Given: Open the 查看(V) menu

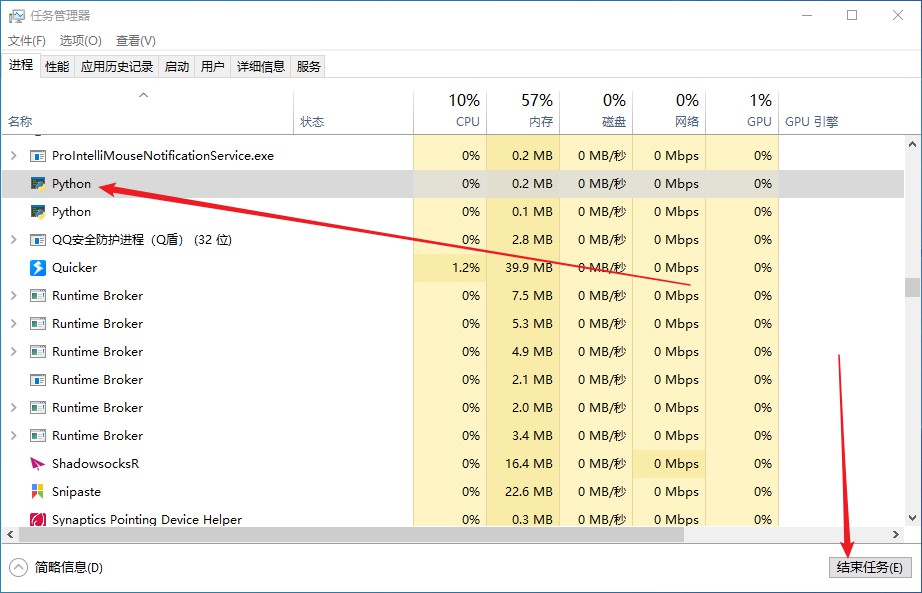Looking at the screenshot, I should (136, 41).
